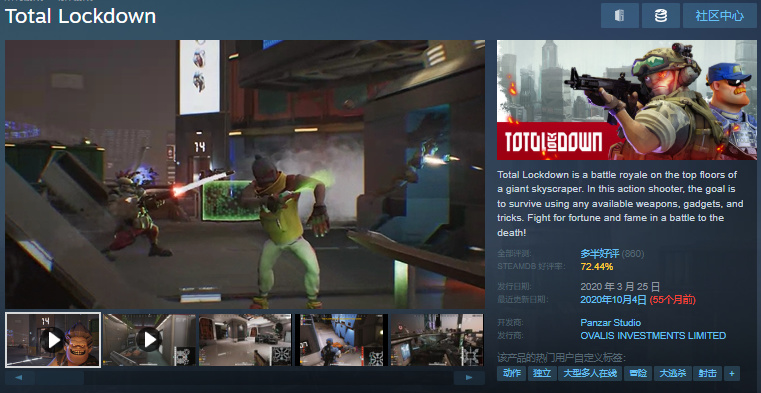Click the Total Lockdown header capsule image
The image size is (761, 393).
(x=627, y=100)
